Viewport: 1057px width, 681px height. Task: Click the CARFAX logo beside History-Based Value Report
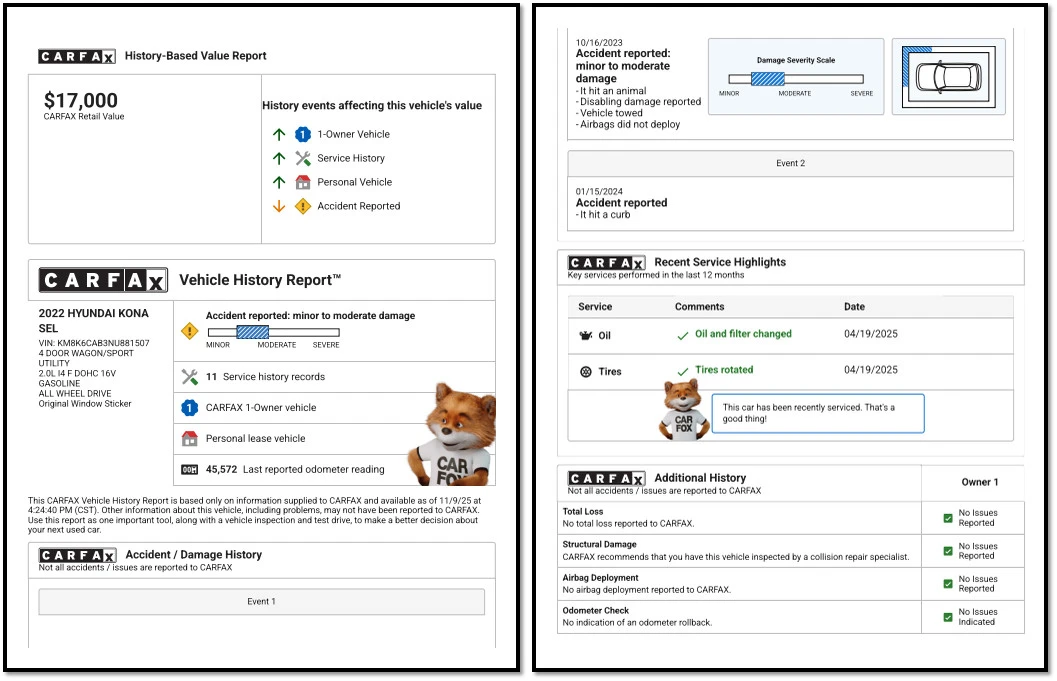point(77,57)
